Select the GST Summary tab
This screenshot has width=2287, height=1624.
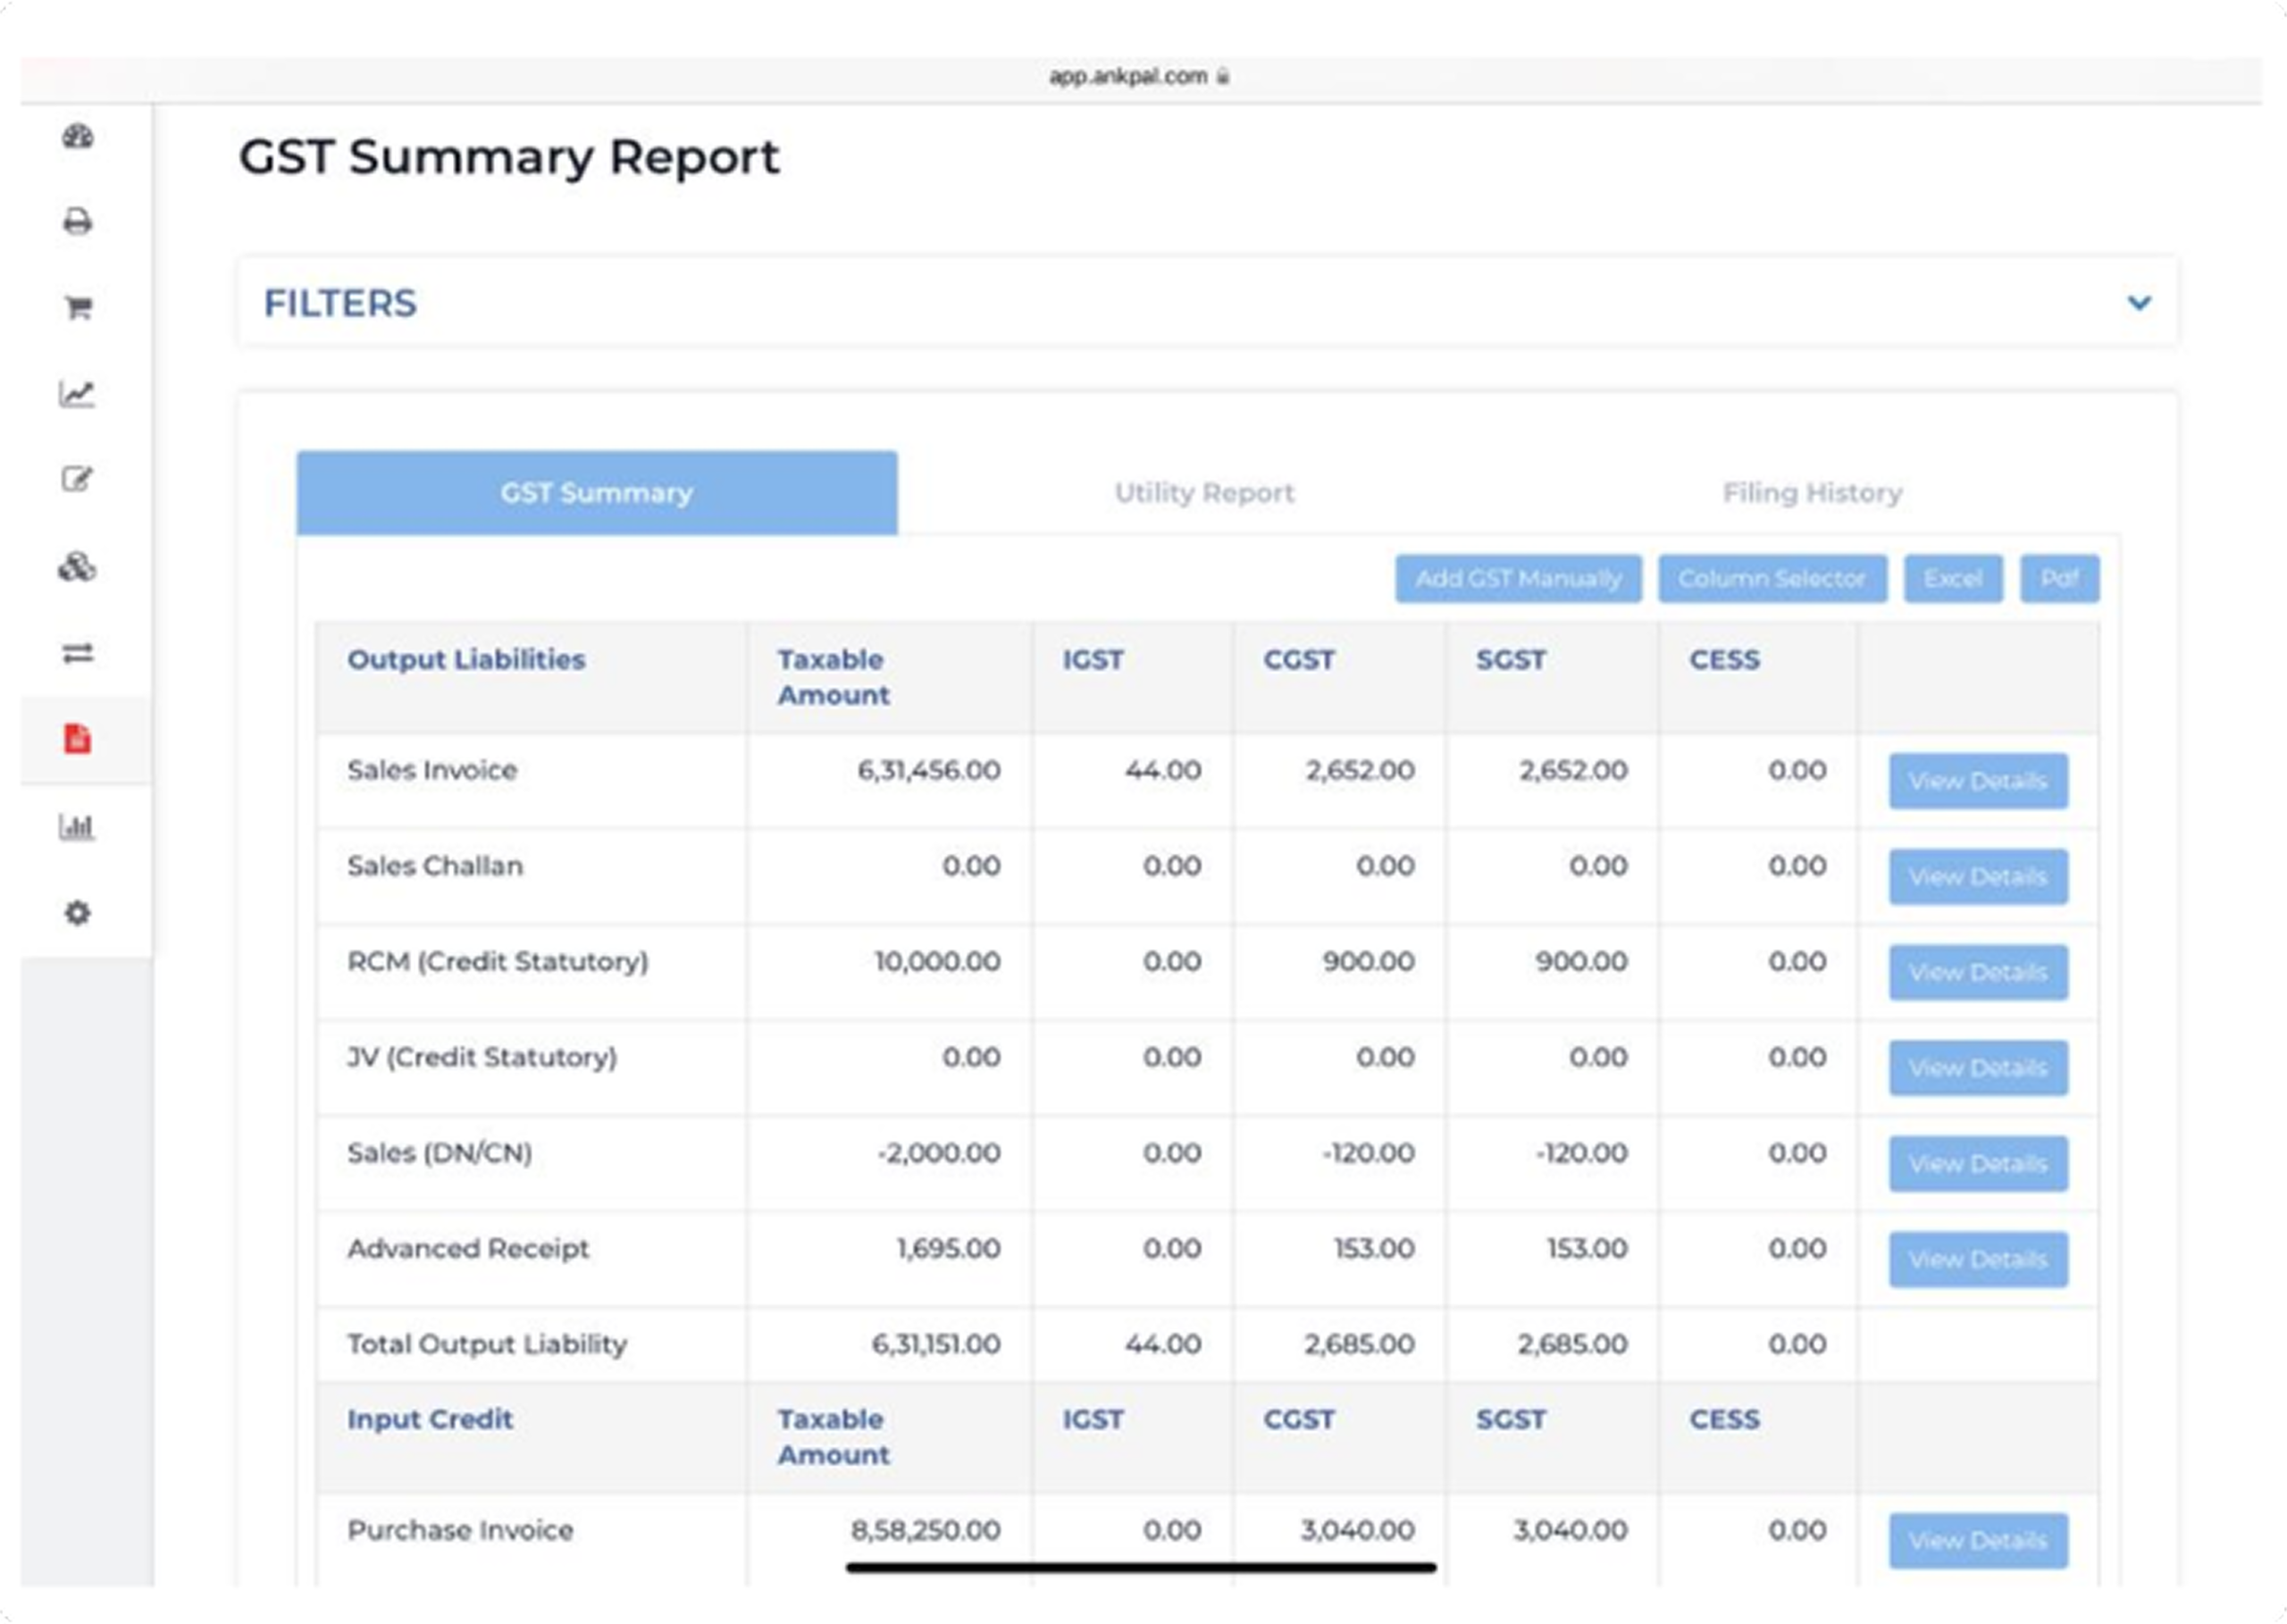click(597, 493)
